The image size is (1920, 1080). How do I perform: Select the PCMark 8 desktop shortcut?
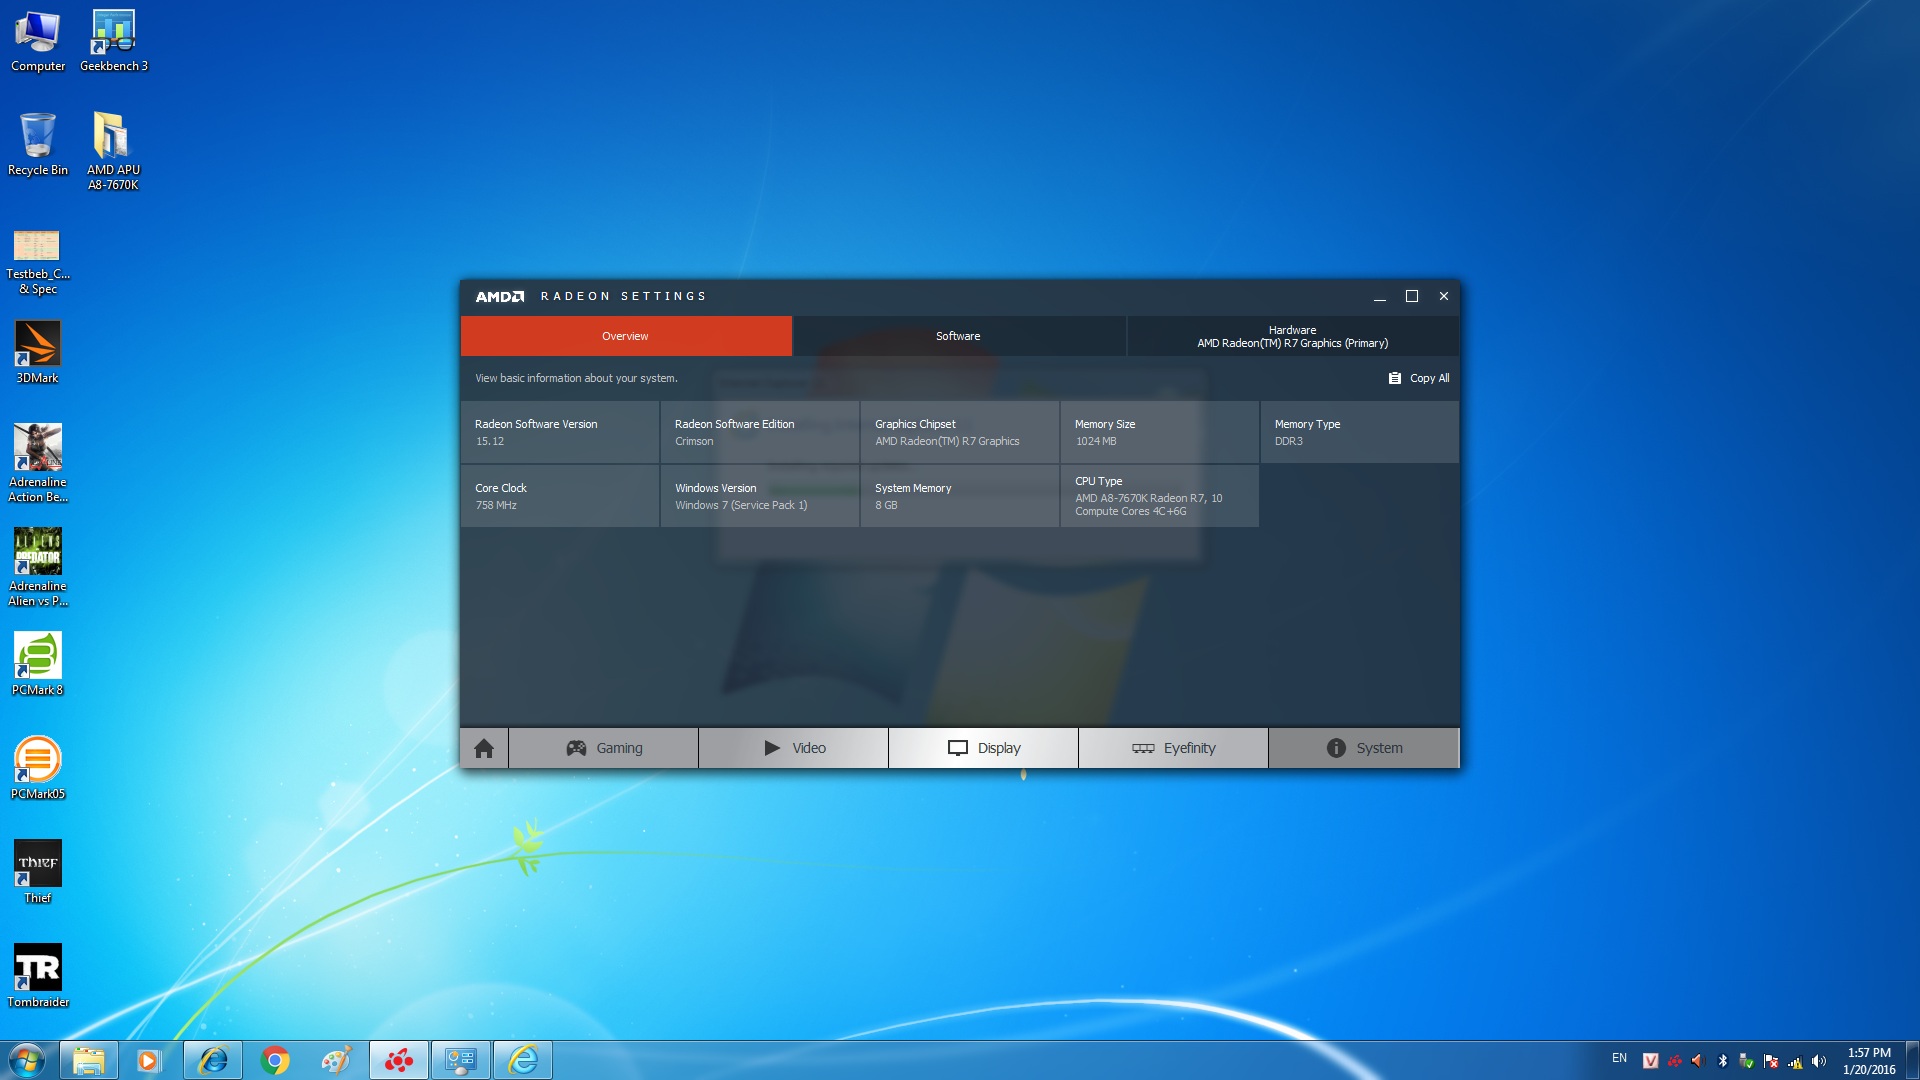38,664
